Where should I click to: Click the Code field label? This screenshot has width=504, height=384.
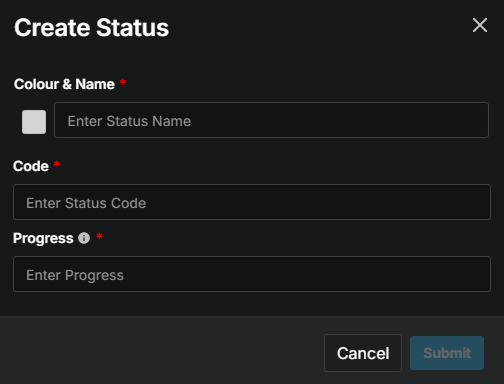[31, 166]
